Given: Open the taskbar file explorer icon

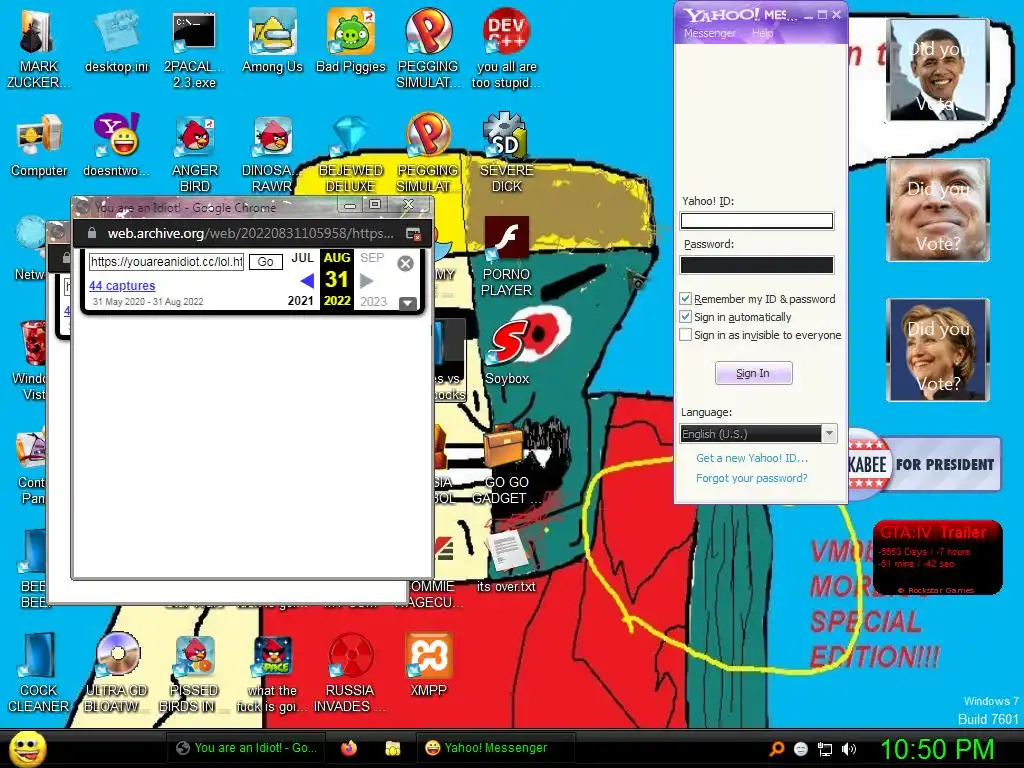Looking at the screenshot, I should click(392, 748).
